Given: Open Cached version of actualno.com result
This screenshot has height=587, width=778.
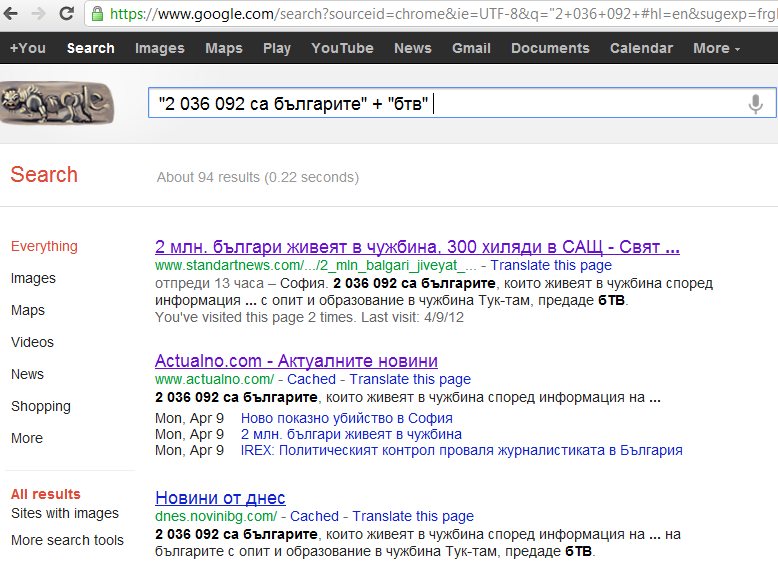Looking at the screenshot, I should pos(314,379).
